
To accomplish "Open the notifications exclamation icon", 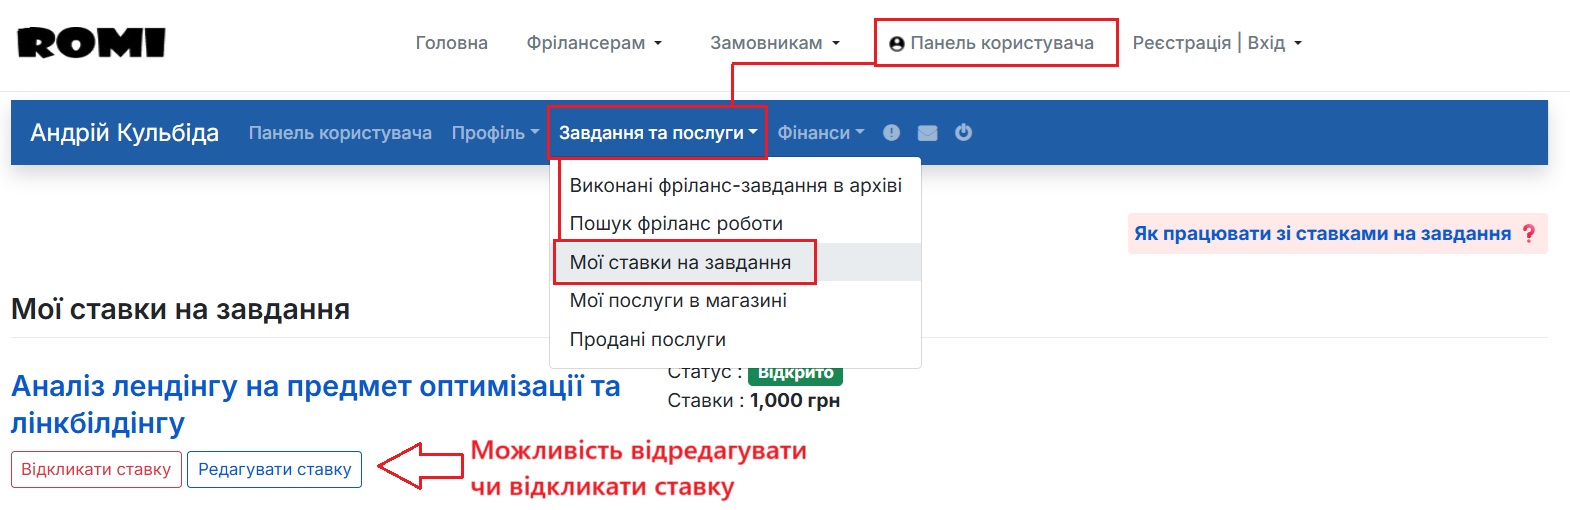I will 892,133.
